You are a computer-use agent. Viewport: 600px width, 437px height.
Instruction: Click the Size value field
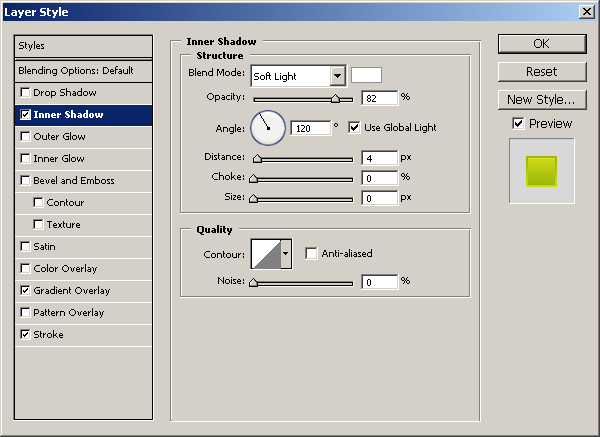pyautogui.click(x=380, y=198)
